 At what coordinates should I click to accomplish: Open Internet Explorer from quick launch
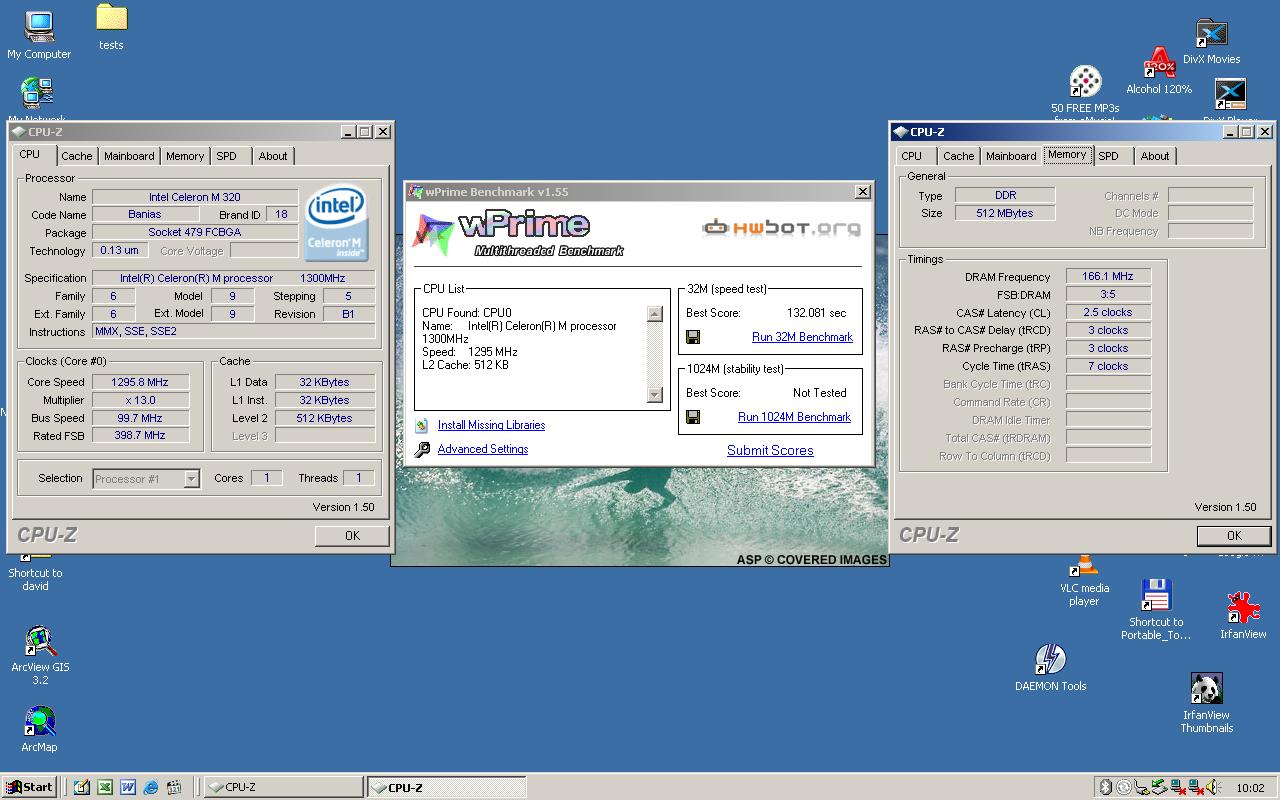(x=151, y=787)
